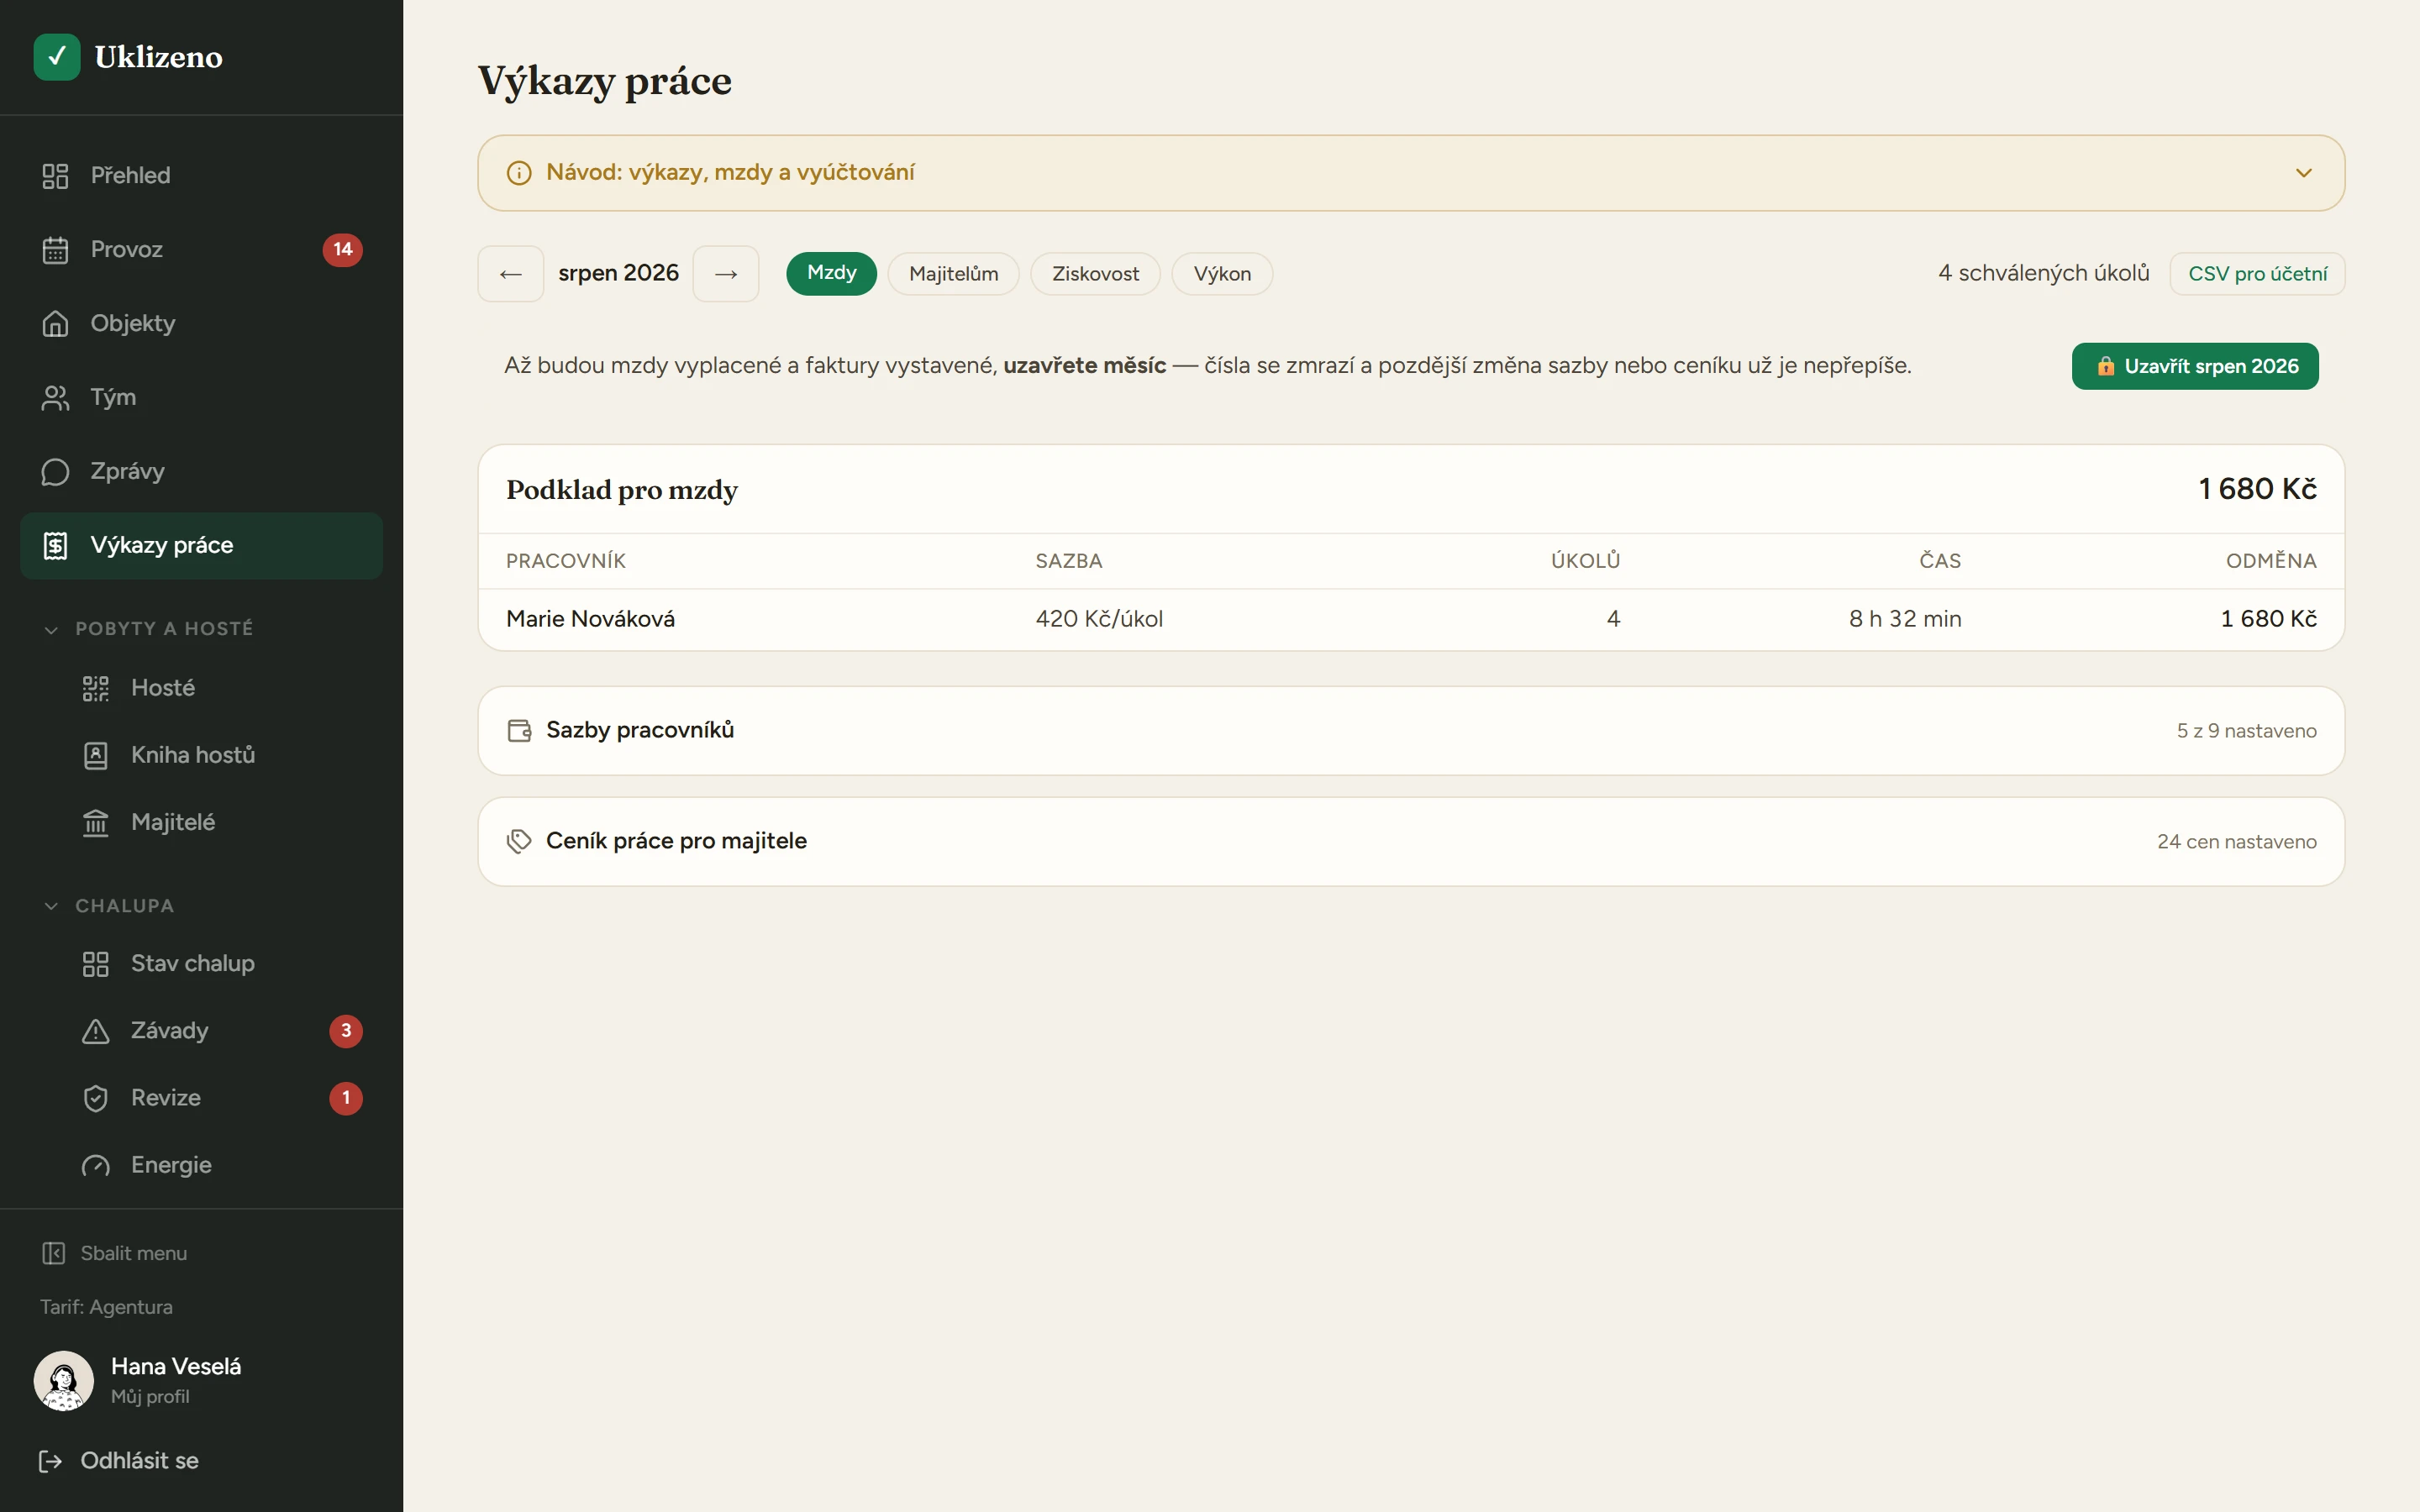This screenshot has width=2420, height=1512.
Task: Select Marie Nováková worker name
Action: click(x=590, y=619)
